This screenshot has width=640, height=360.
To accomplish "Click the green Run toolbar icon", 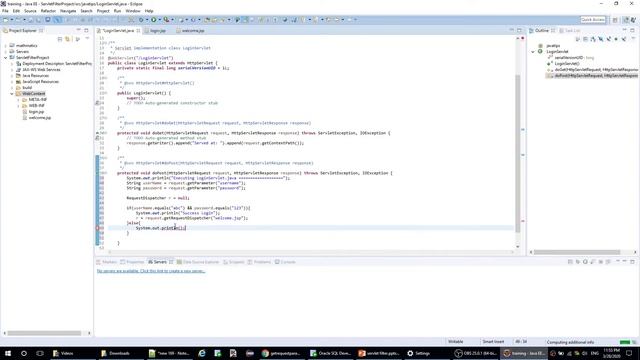I will click(x=154, y=20).
